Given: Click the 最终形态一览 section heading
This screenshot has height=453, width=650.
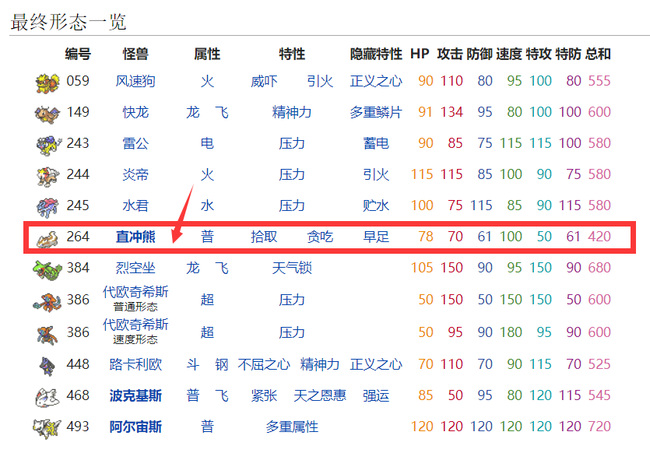Looking at the screenshot, I should (x=68, y=22).
